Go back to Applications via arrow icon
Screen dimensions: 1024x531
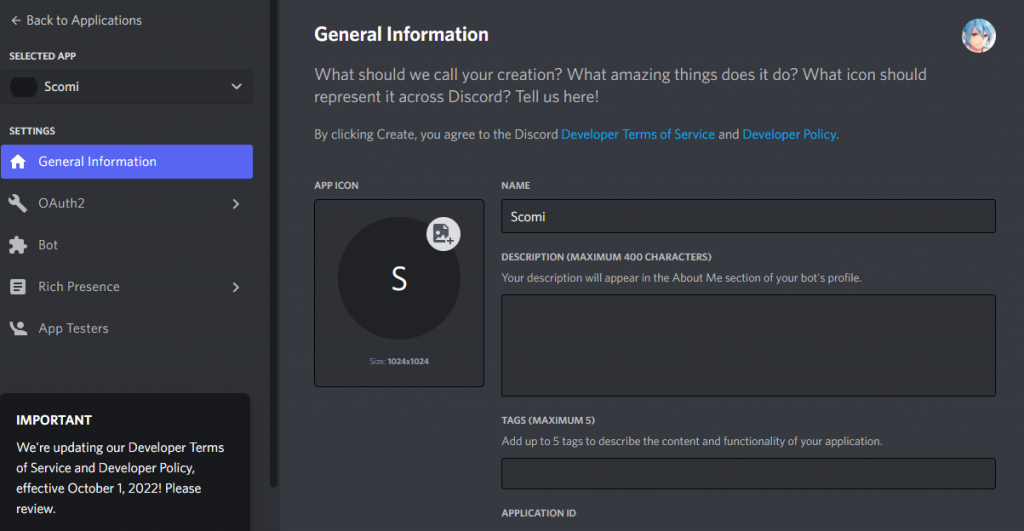point(16,20)
